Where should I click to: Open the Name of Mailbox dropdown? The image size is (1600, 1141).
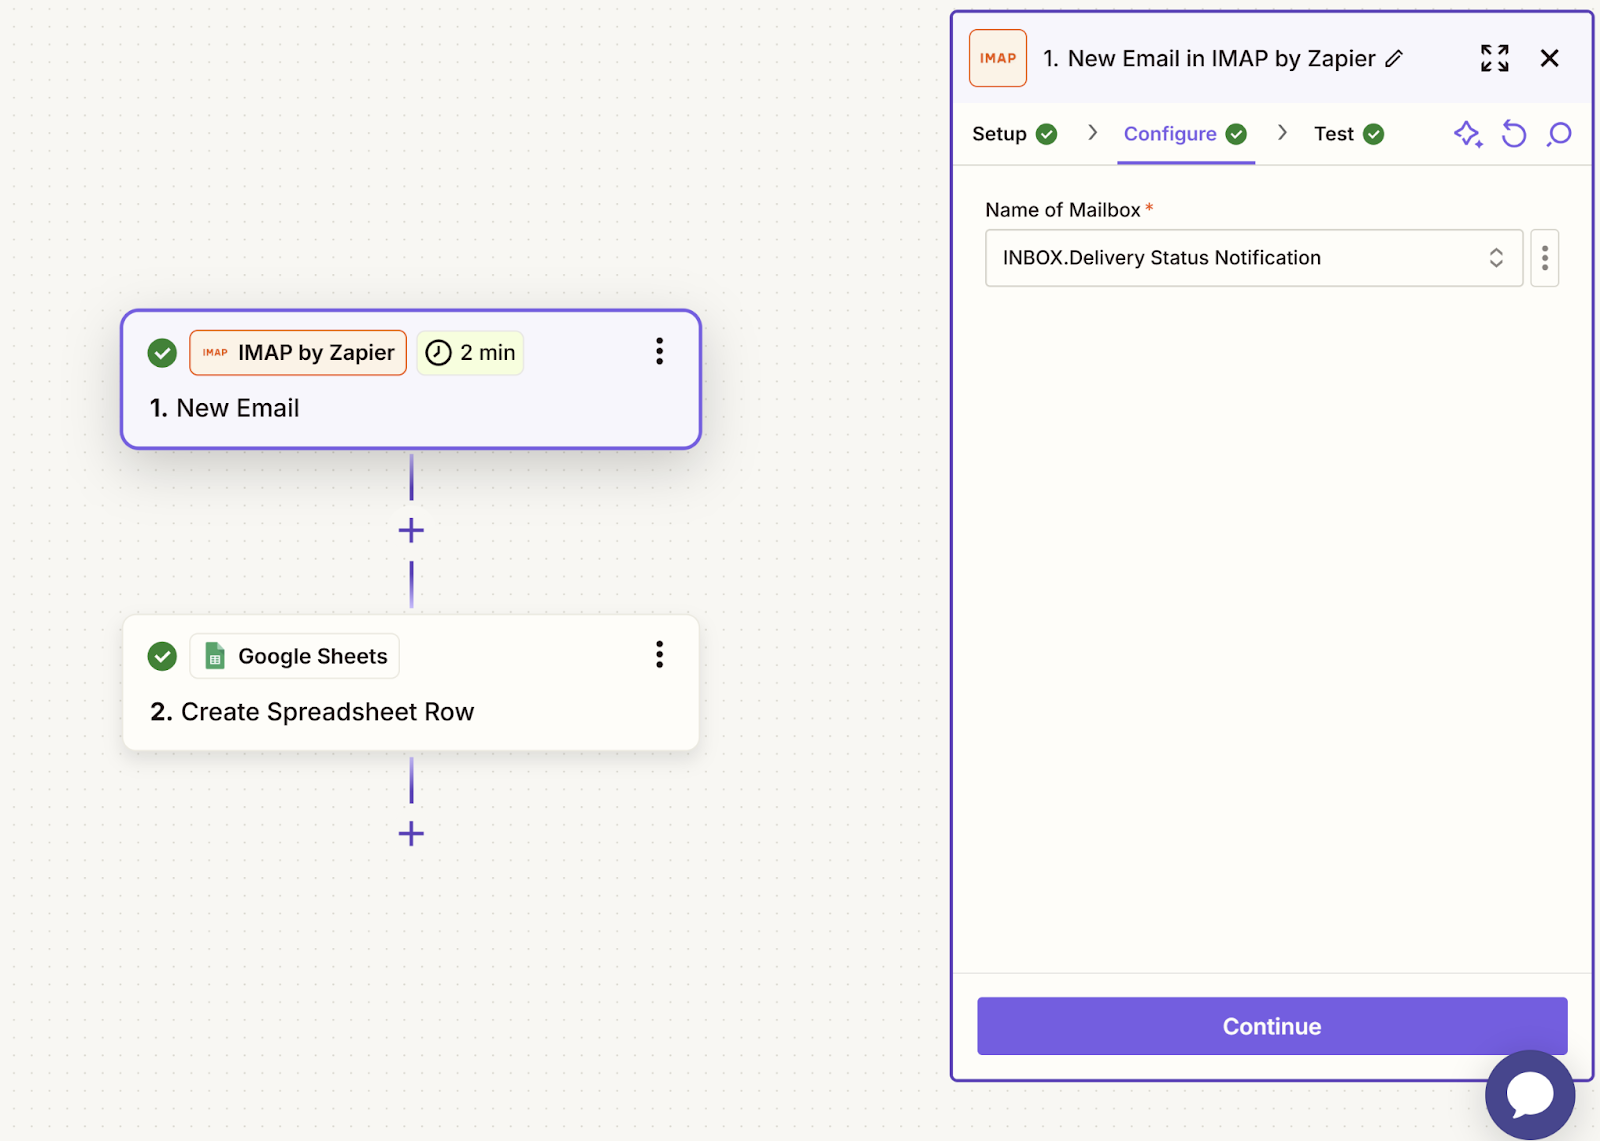click(1254, 258)
